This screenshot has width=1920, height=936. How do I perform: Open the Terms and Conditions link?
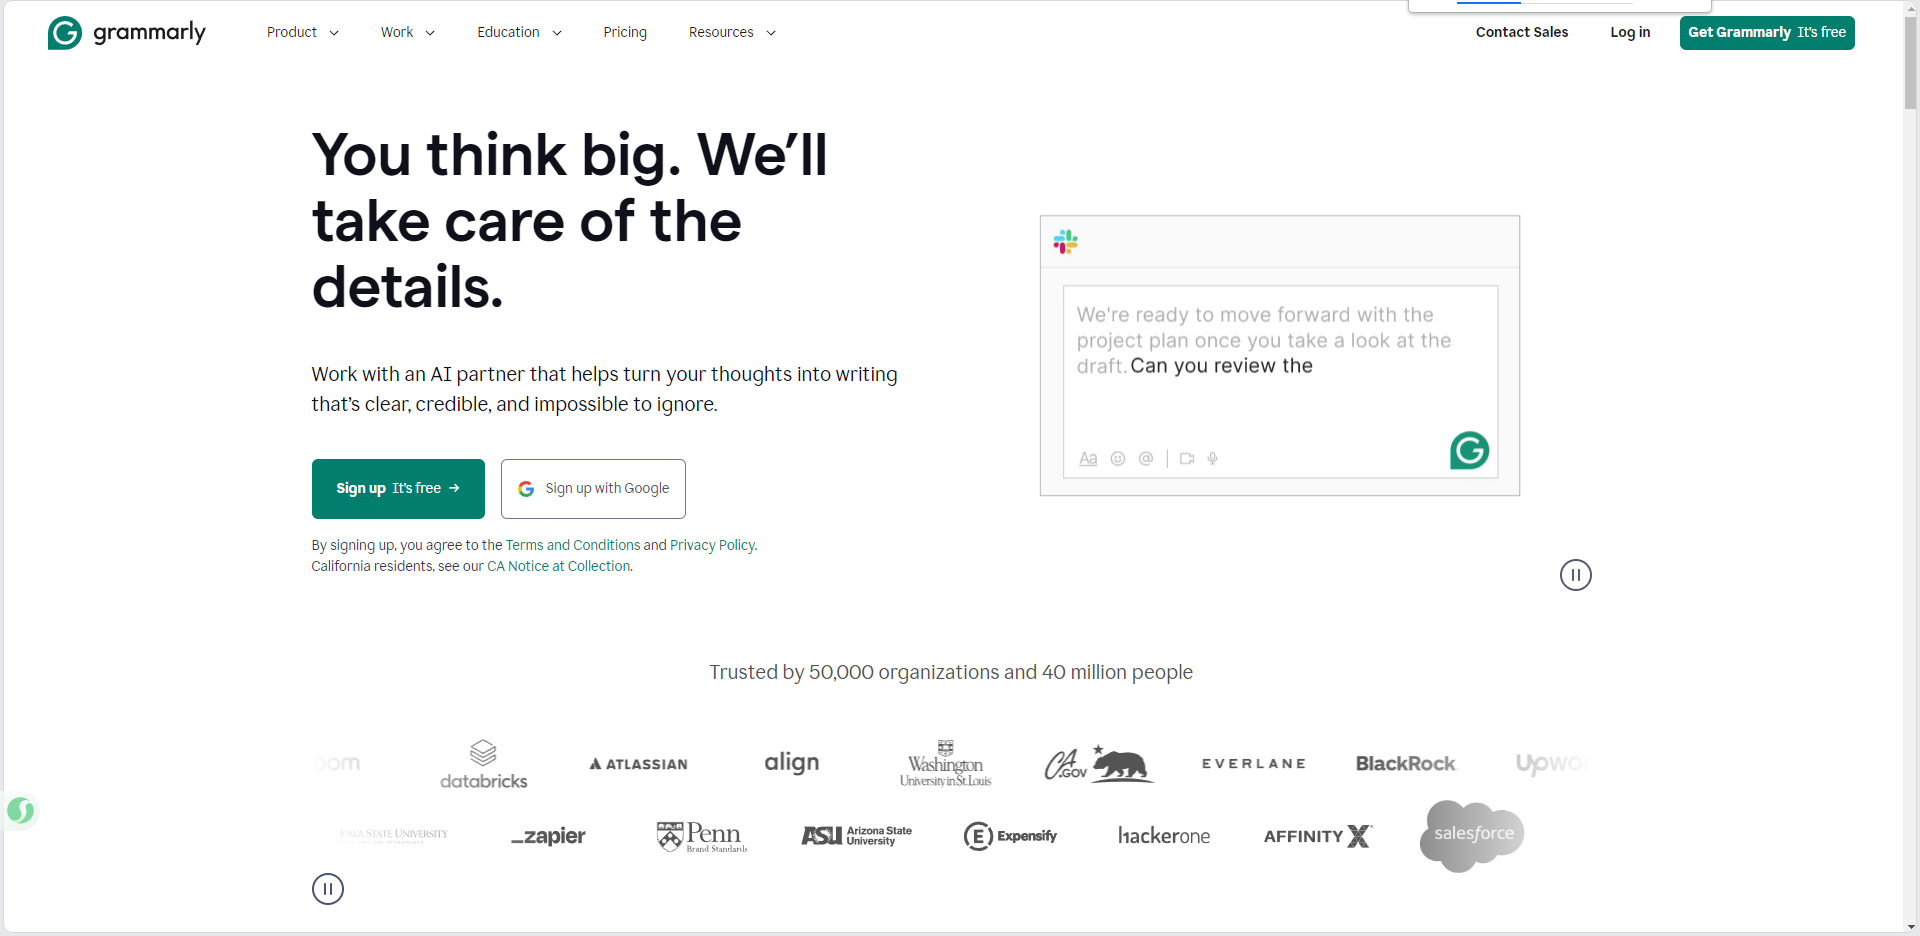[x=572, y=545]
